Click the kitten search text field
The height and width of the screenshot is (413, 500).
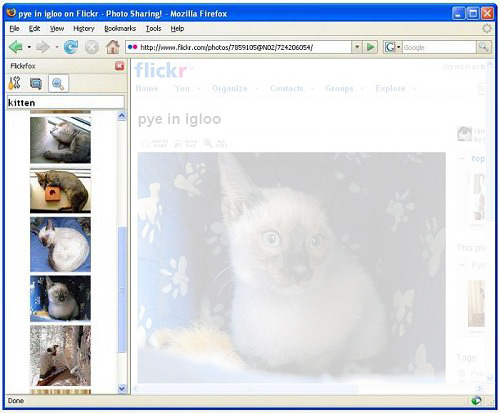pyautogui.click(x=66, y=102)
